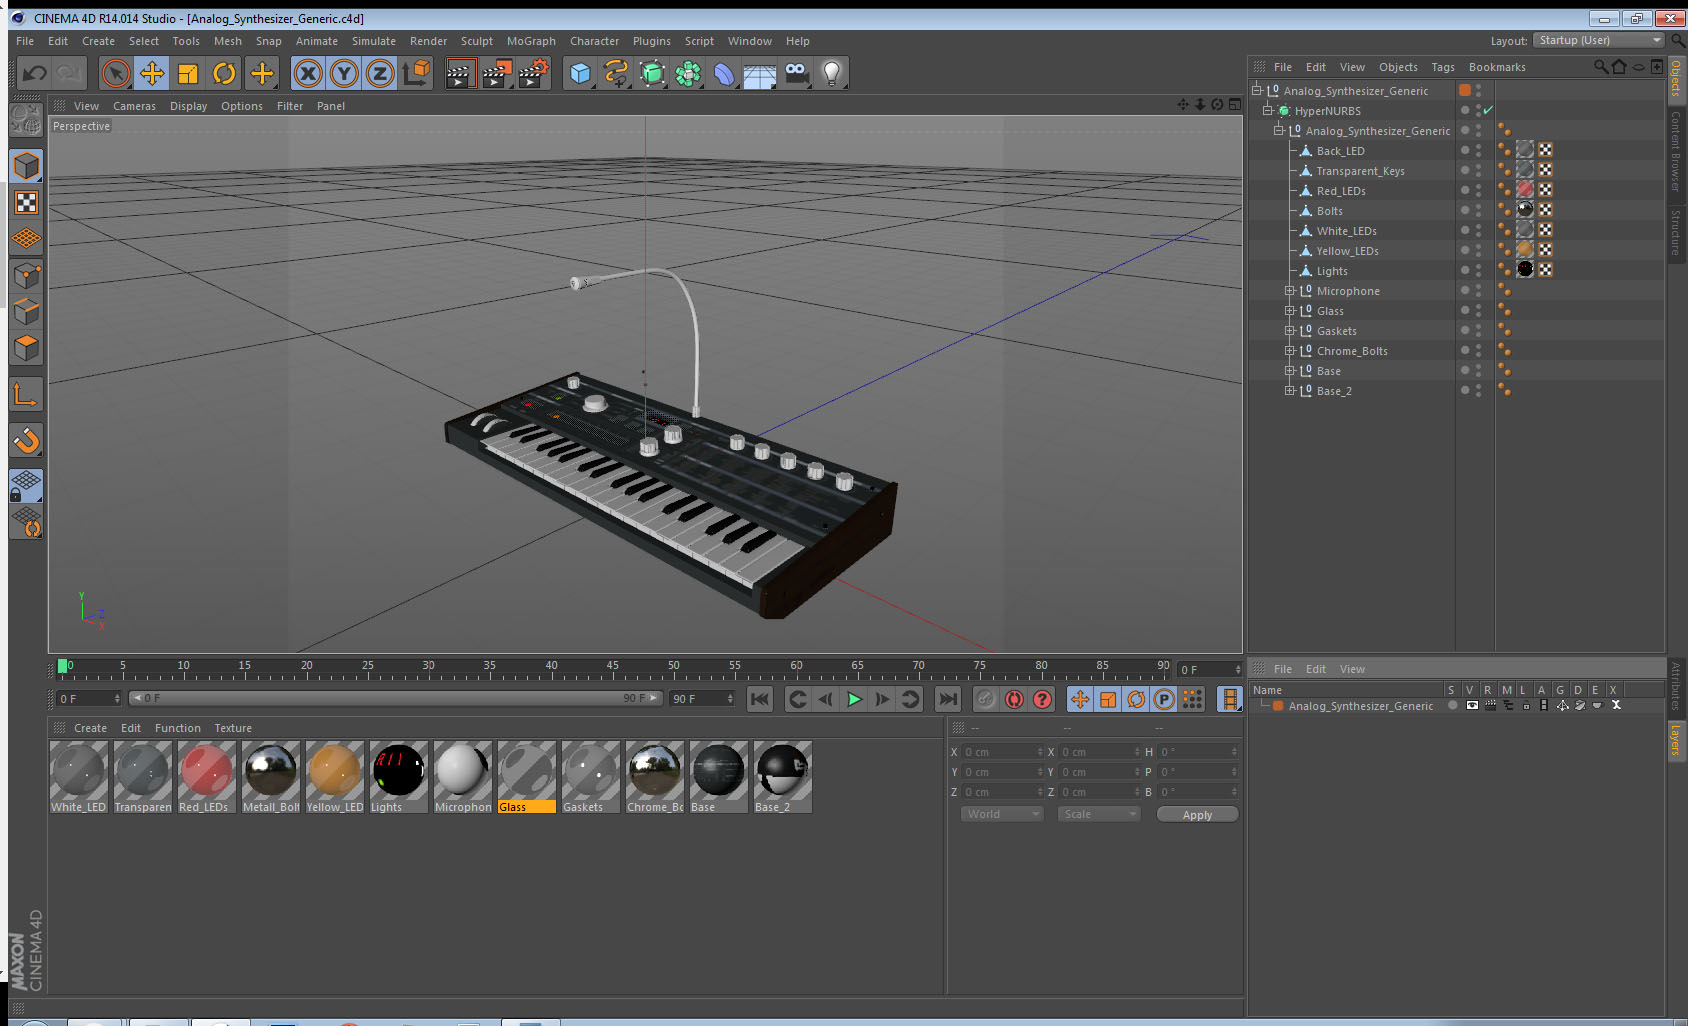
Task: Add a floor environment object icon
Action: [760, 73]
